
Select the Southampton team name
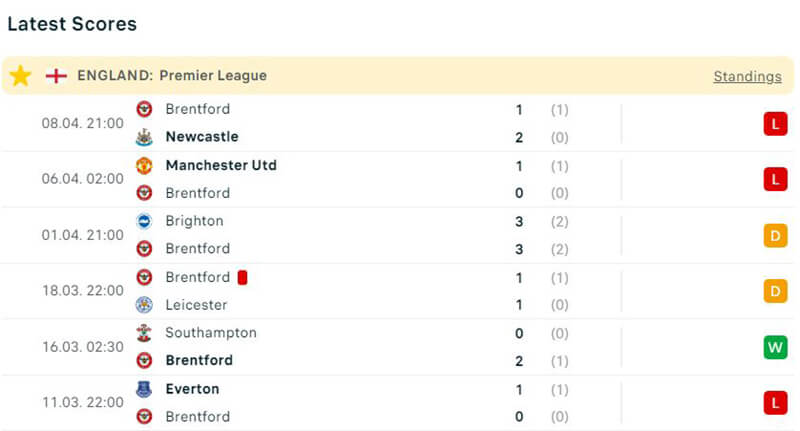pos(211,333)
